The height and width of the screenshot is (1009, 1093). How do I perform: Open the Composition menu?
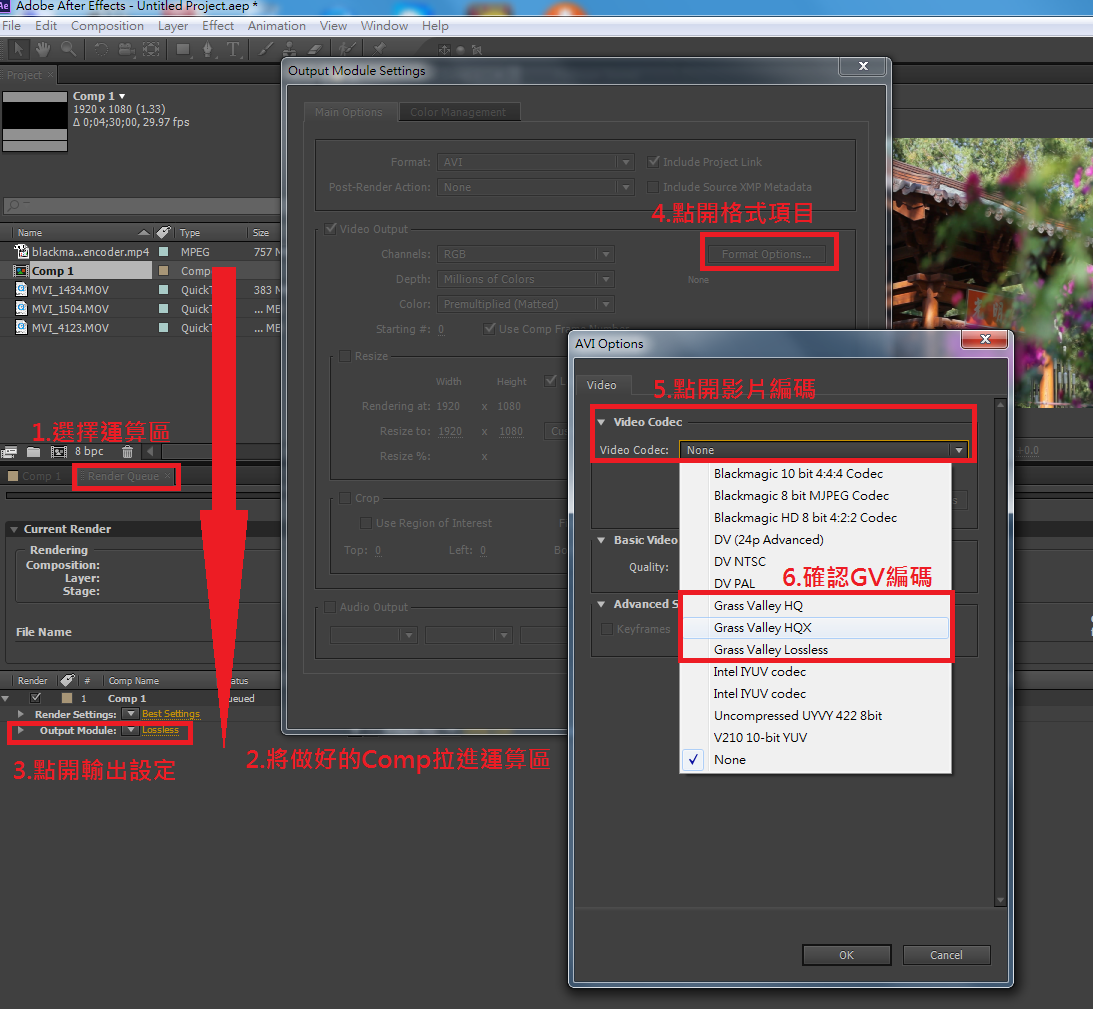(107, 26)
